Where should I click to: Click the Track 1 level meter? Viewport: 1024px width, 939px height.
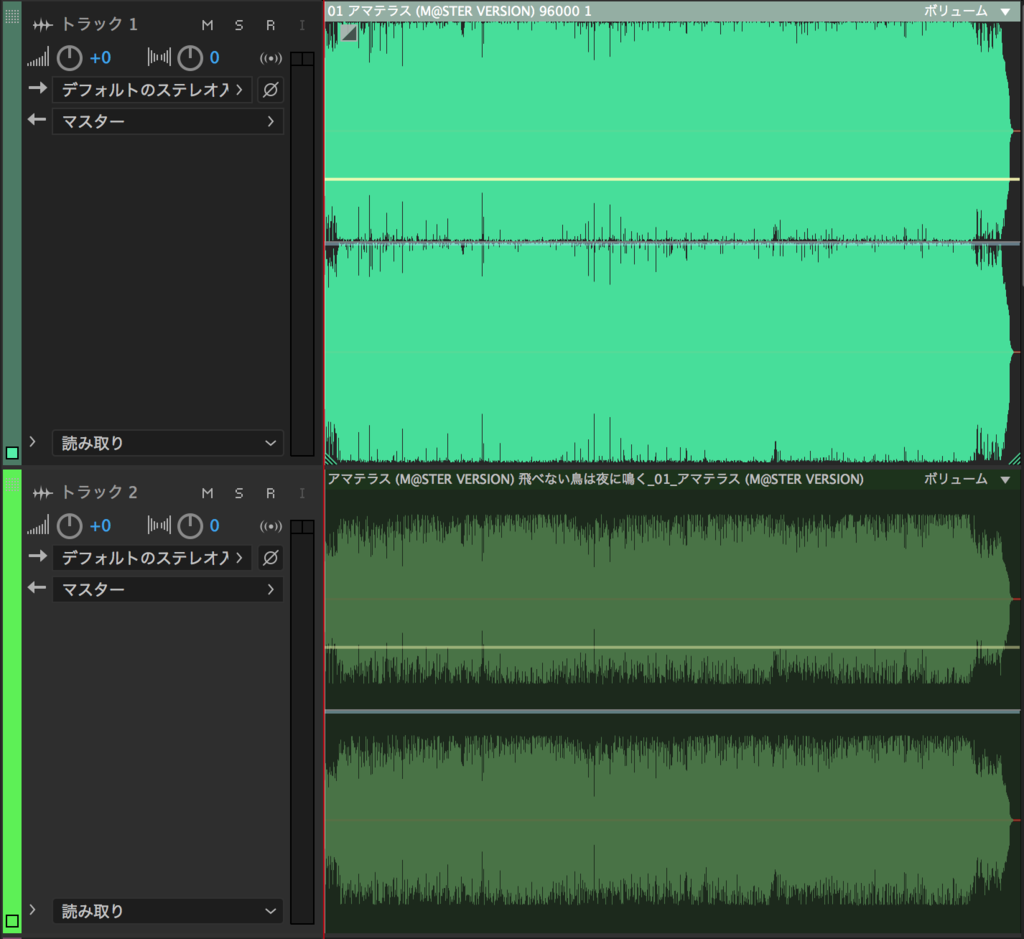pyautogui.click(x=302, y=253)
